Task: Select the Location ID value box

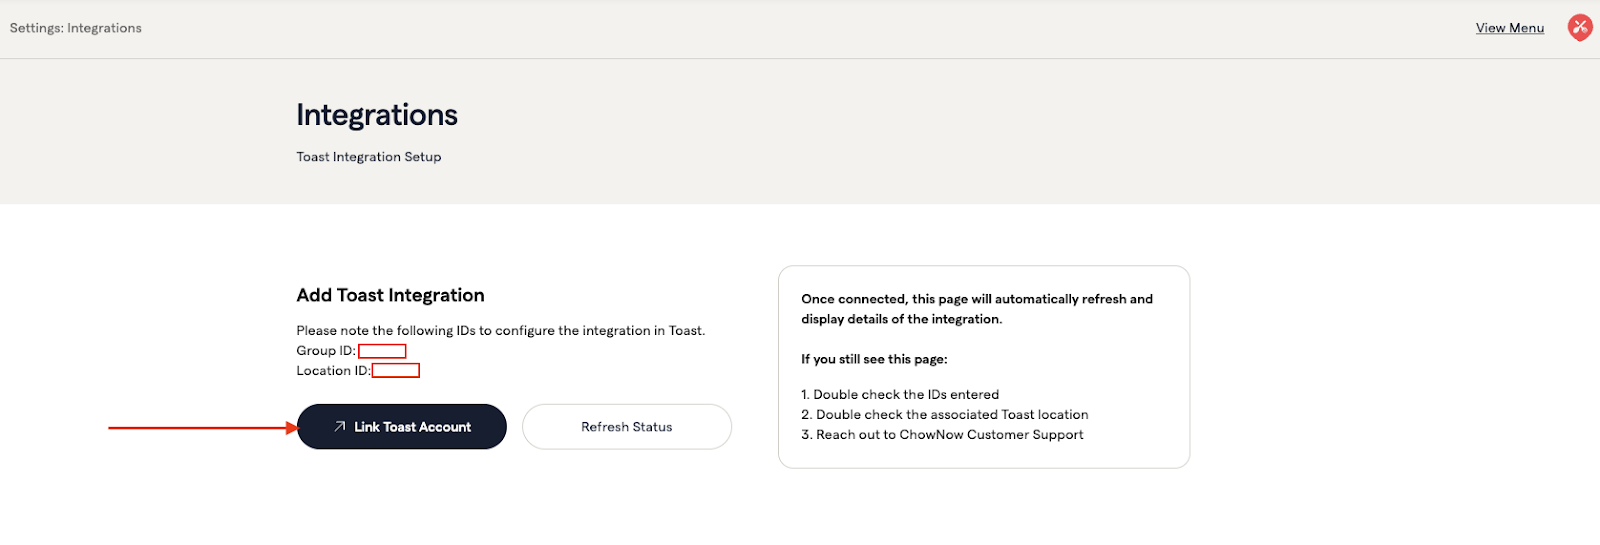Action: tap(396, 371)
